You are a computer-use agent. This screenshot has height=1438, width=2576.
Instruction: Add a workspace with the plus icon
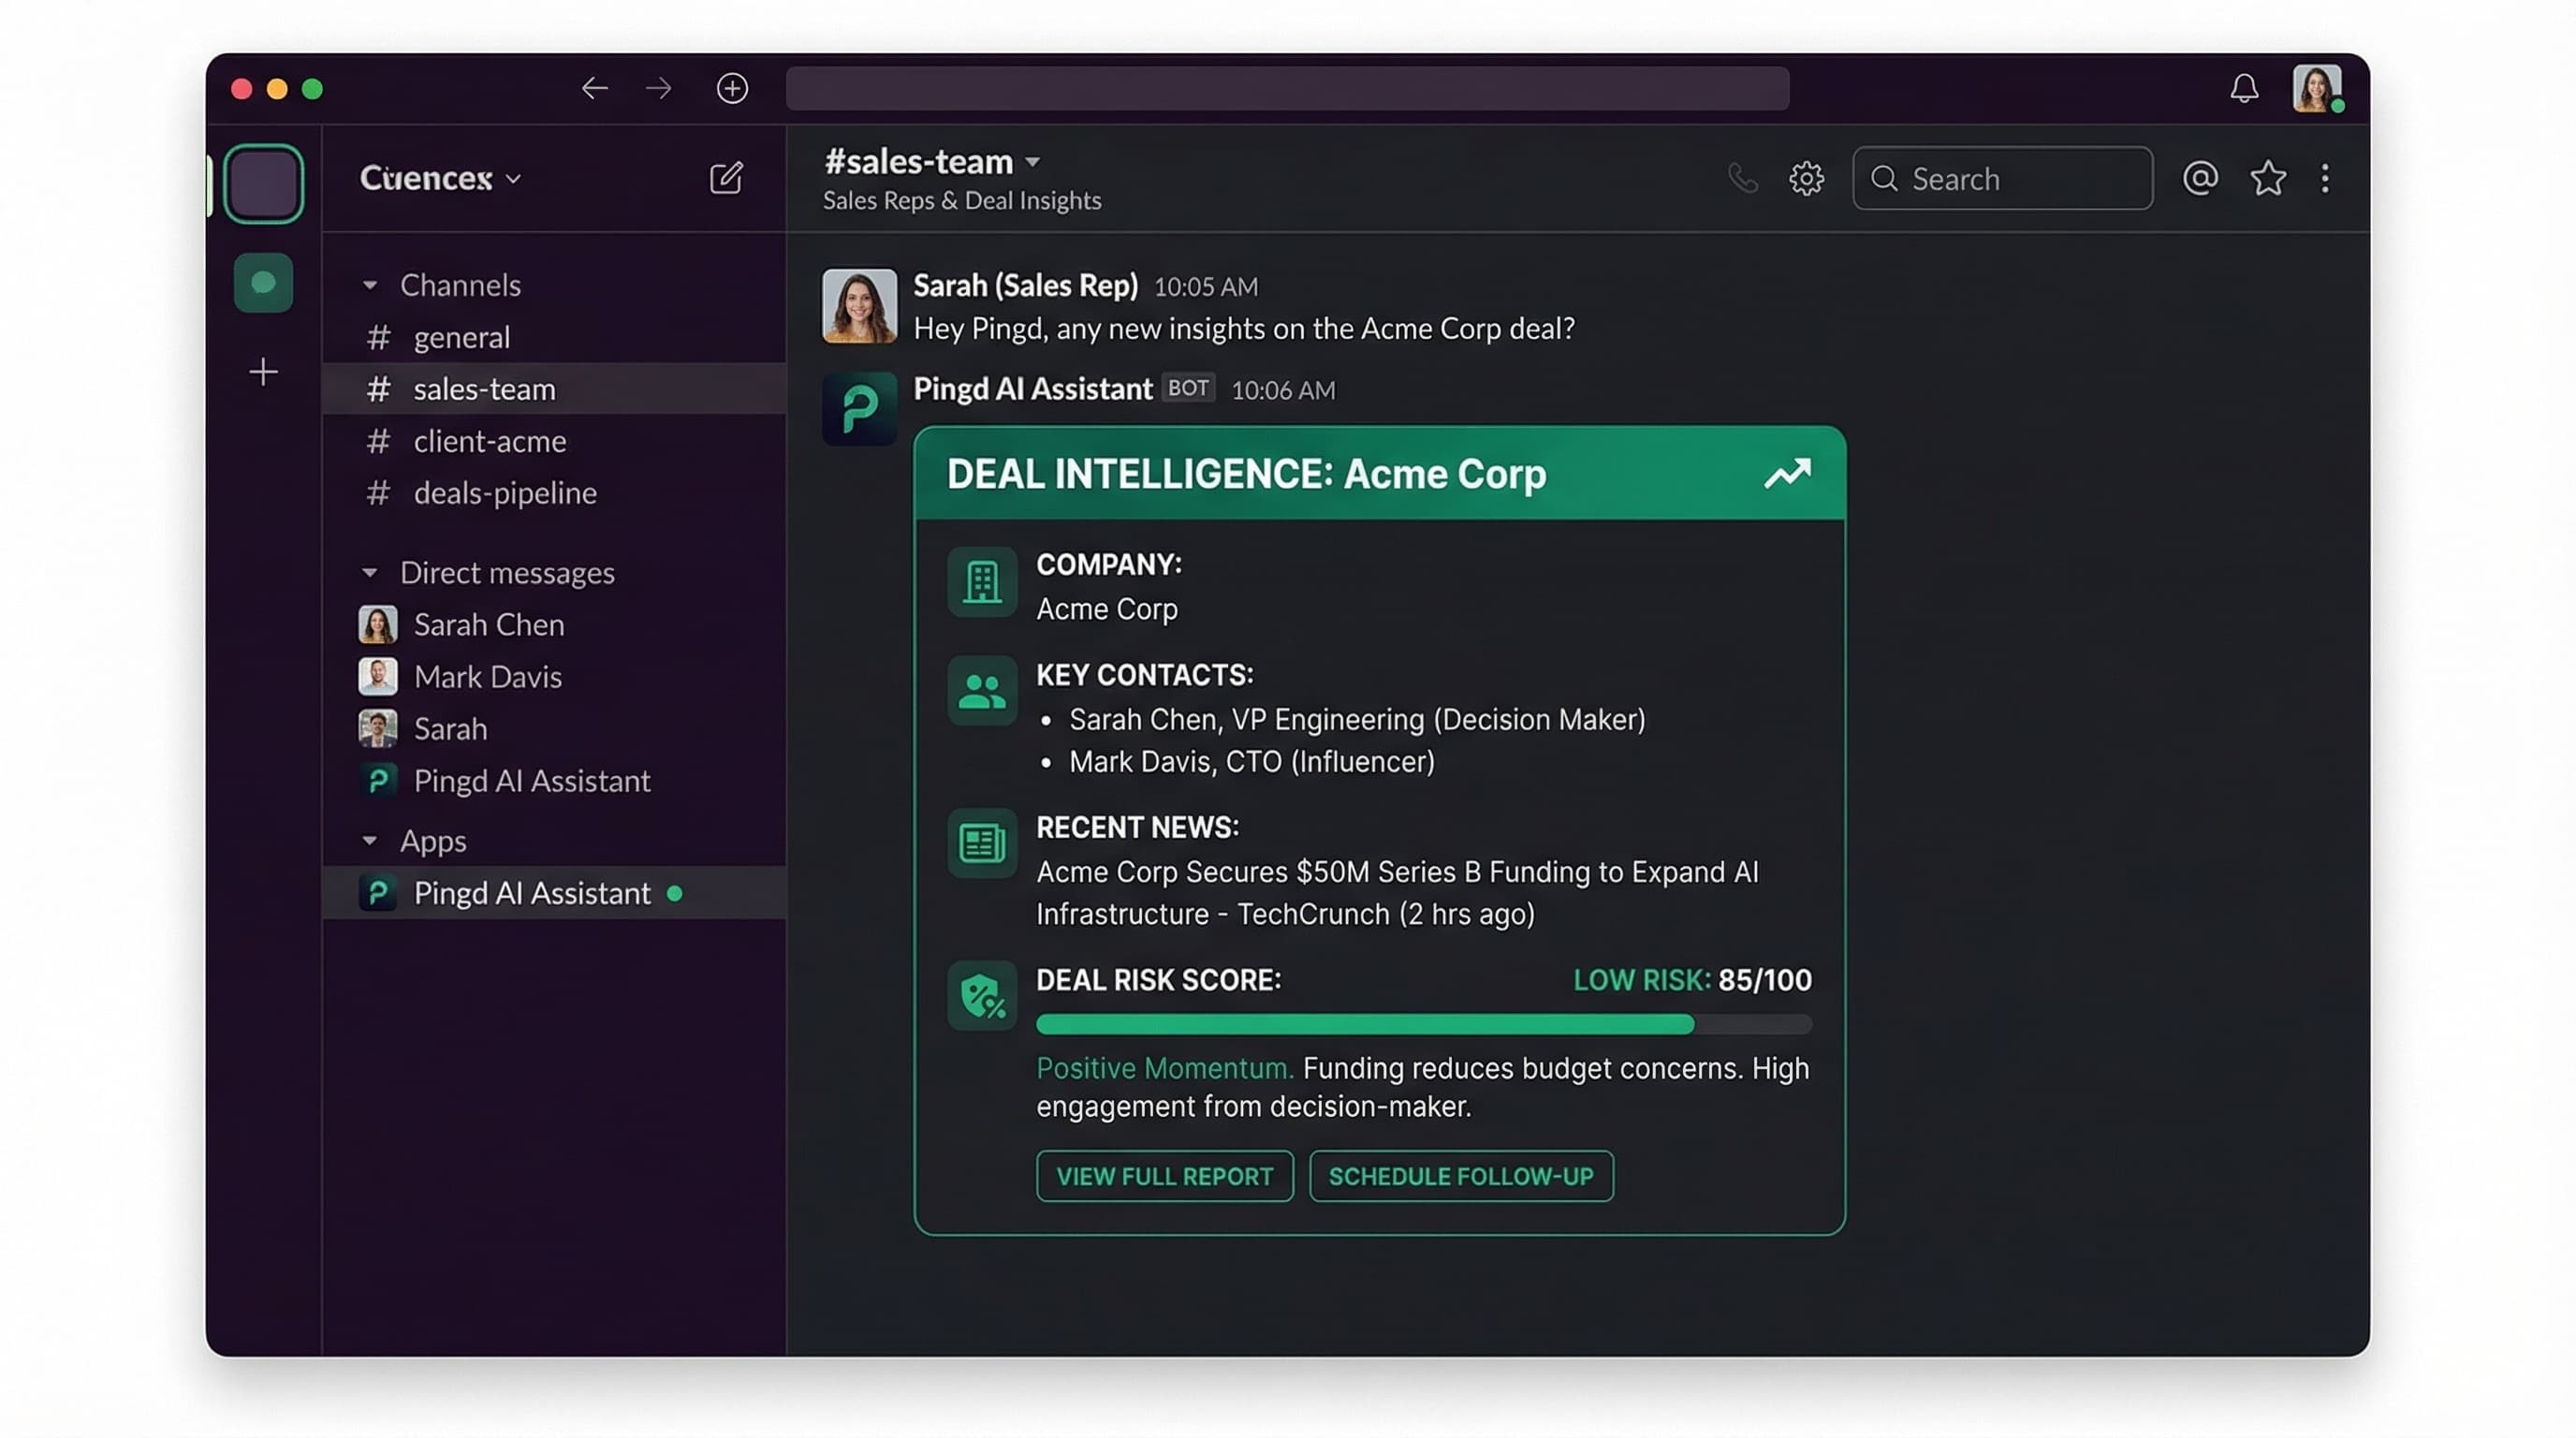263,371
